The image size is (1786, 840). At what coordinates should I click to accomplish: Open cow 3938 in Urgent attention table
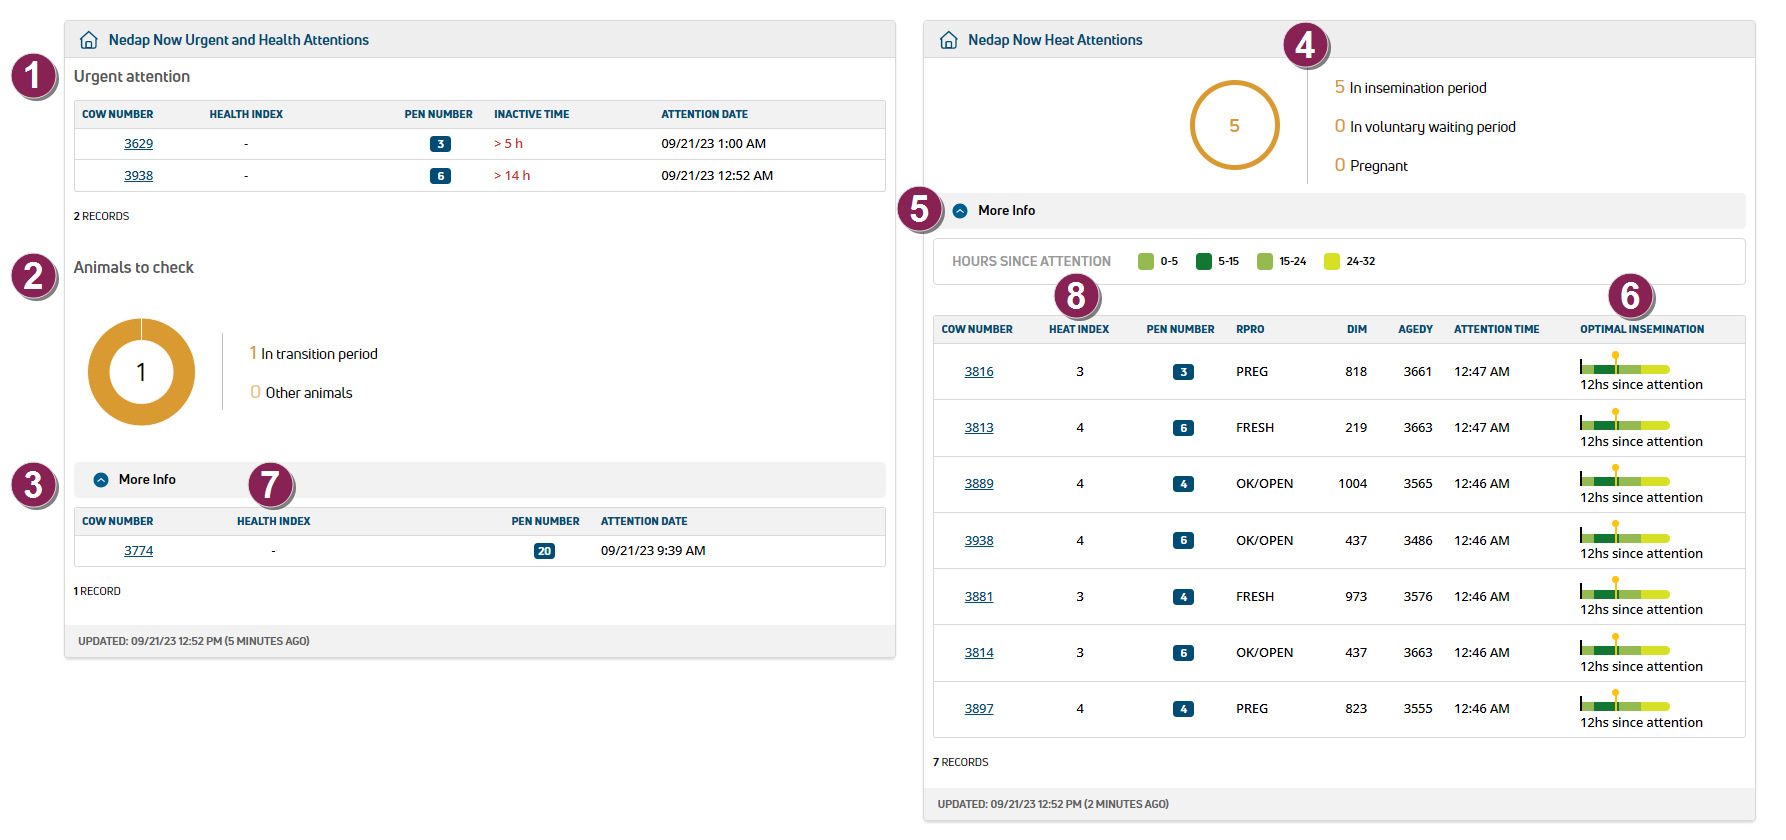point(138,176)
